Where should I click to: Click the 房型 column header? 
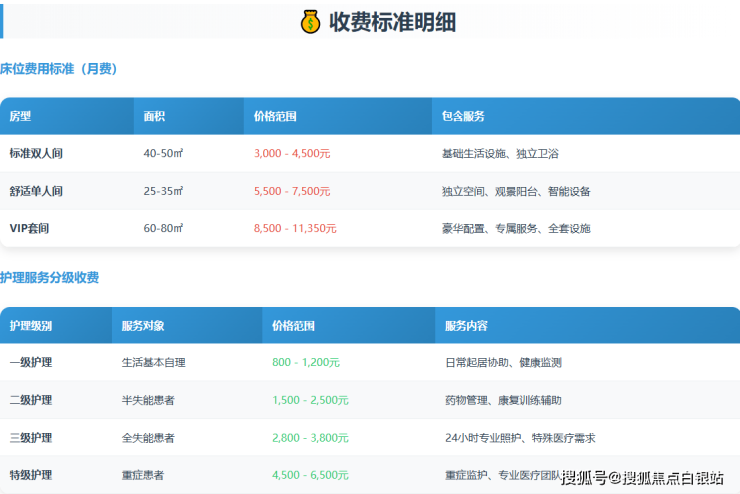(x=20, y=116)
